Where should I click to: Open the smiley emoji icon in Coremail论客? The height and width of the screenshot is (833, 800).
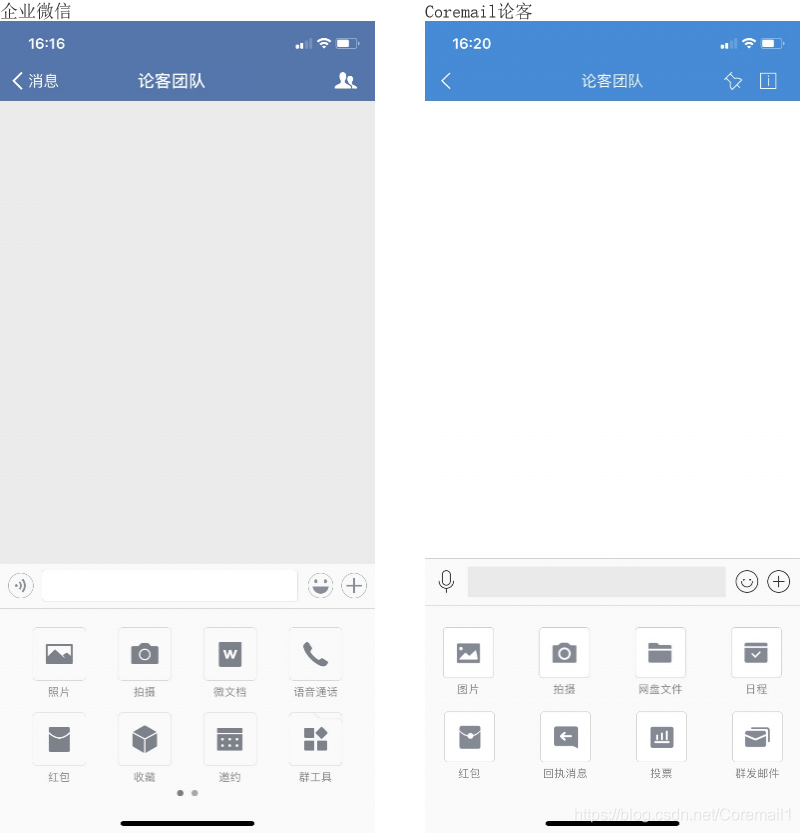[x=746, y=582]
